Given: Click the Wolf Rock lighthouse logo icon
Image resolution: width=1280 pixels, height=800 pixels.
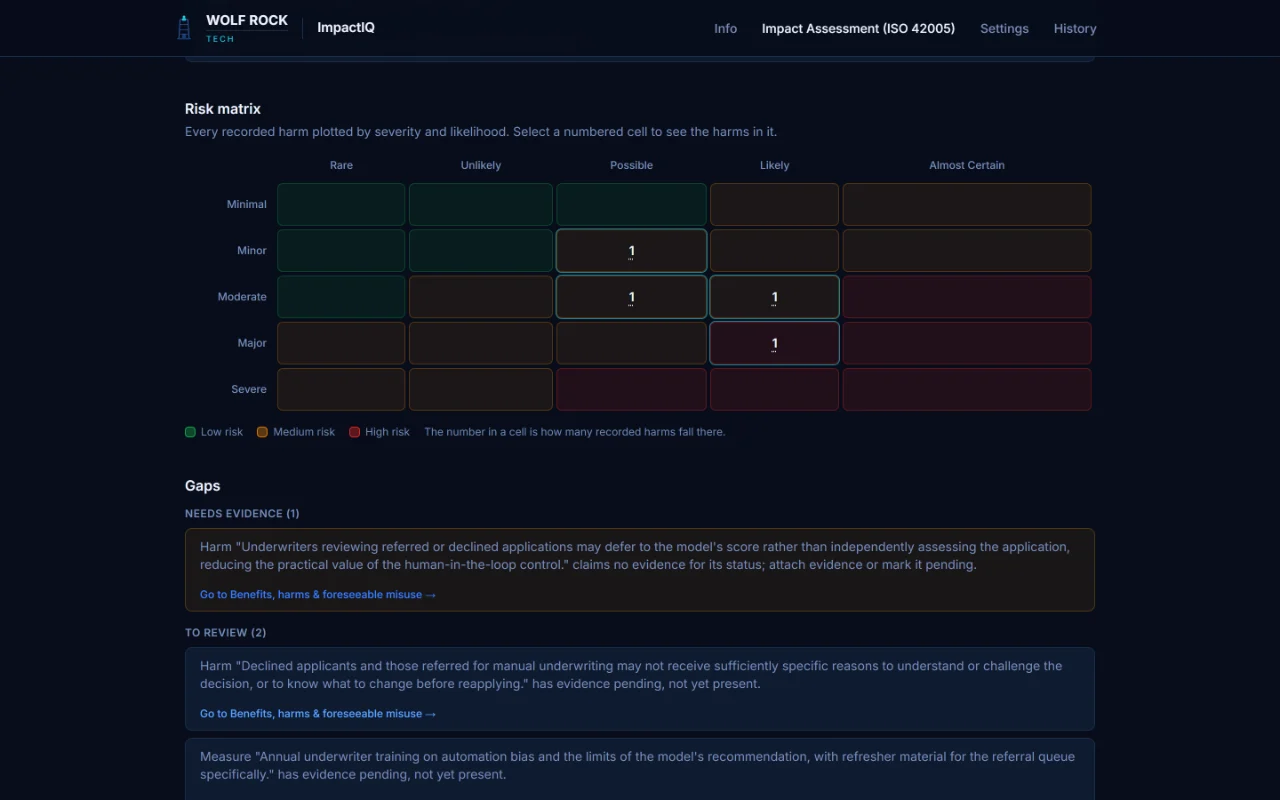Looking at the screenshot, I should click(x=184, y=28).
